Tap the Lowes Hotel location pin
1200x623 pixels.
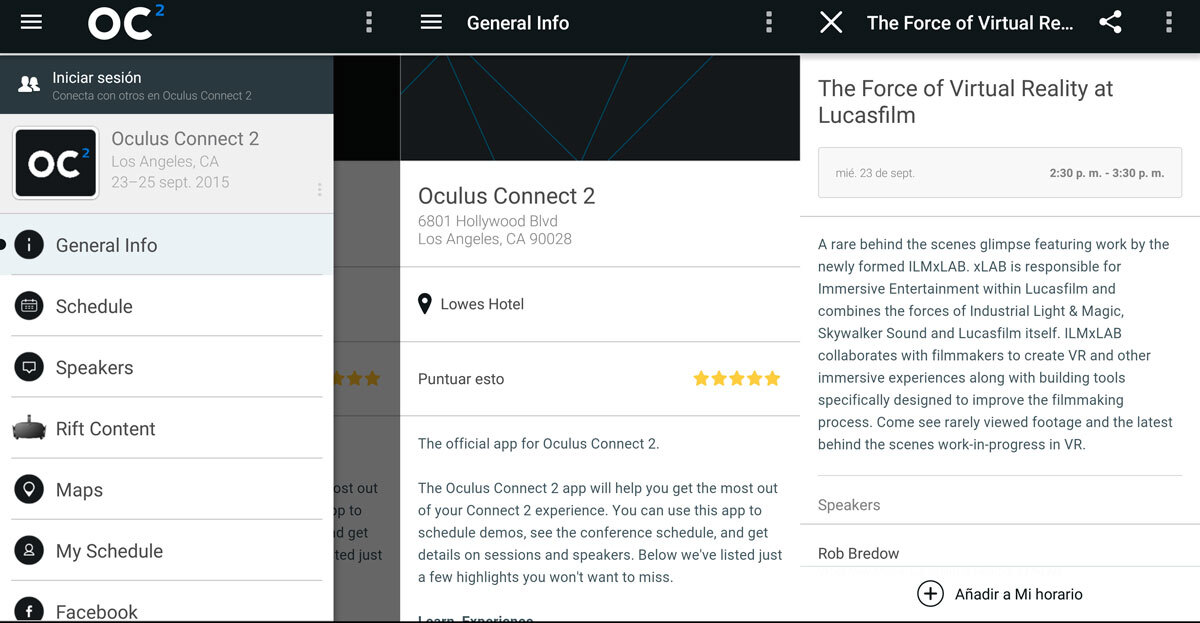click(425, 304)
